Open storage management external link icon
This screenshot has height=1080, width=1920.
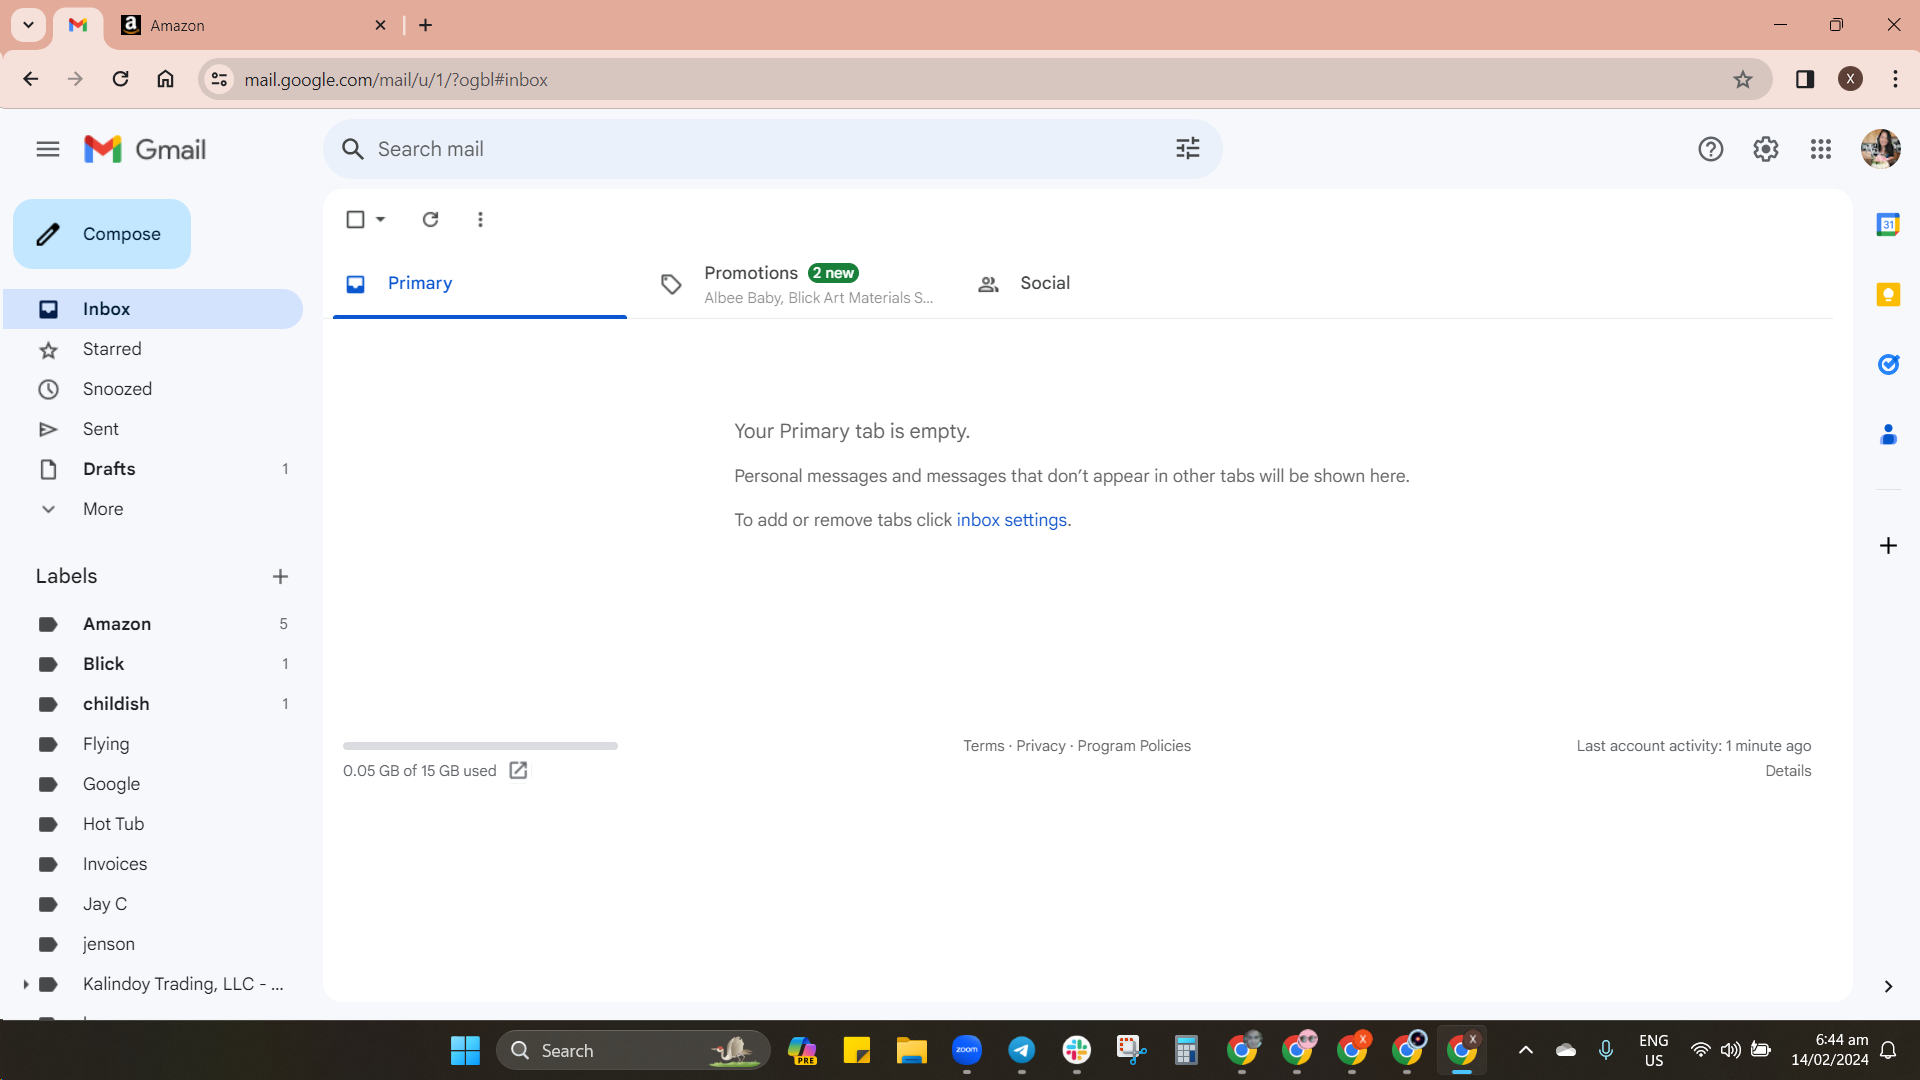[518, 770]
